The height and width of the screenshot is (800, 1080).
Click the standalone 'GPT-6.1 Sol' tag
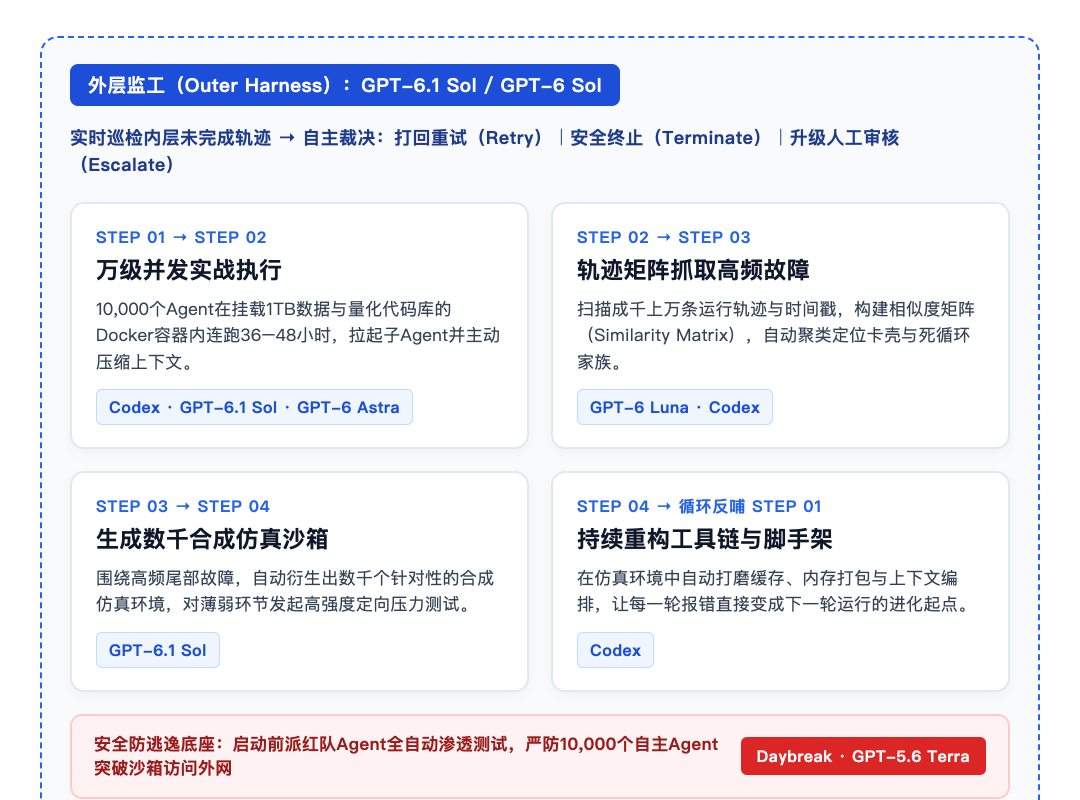(158, 650)
